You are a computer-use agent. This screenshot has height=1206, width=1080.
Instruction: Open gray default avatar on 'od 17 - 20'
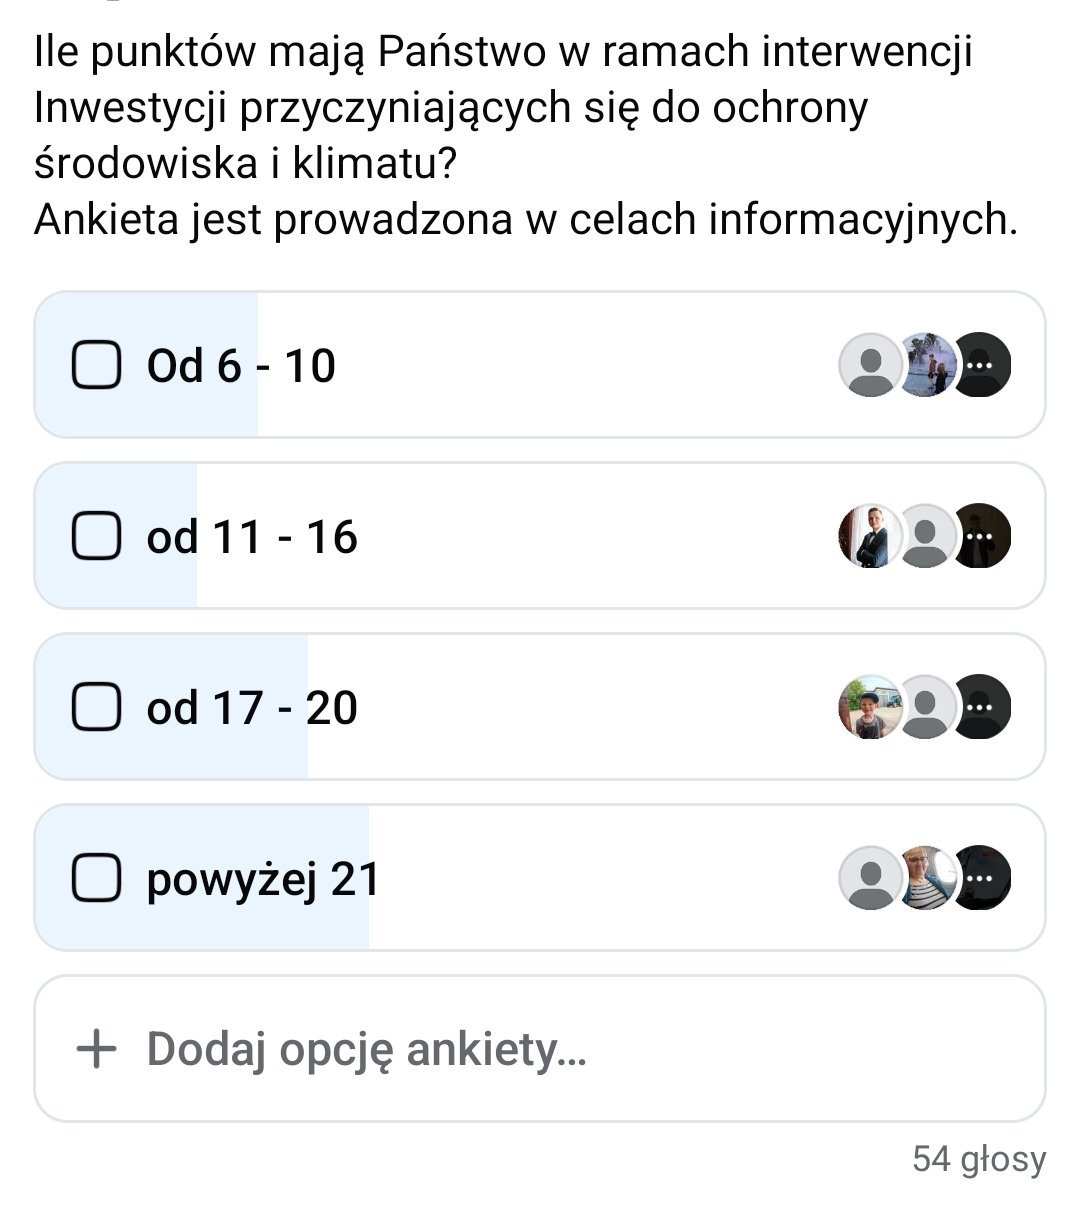click(926, 708)
